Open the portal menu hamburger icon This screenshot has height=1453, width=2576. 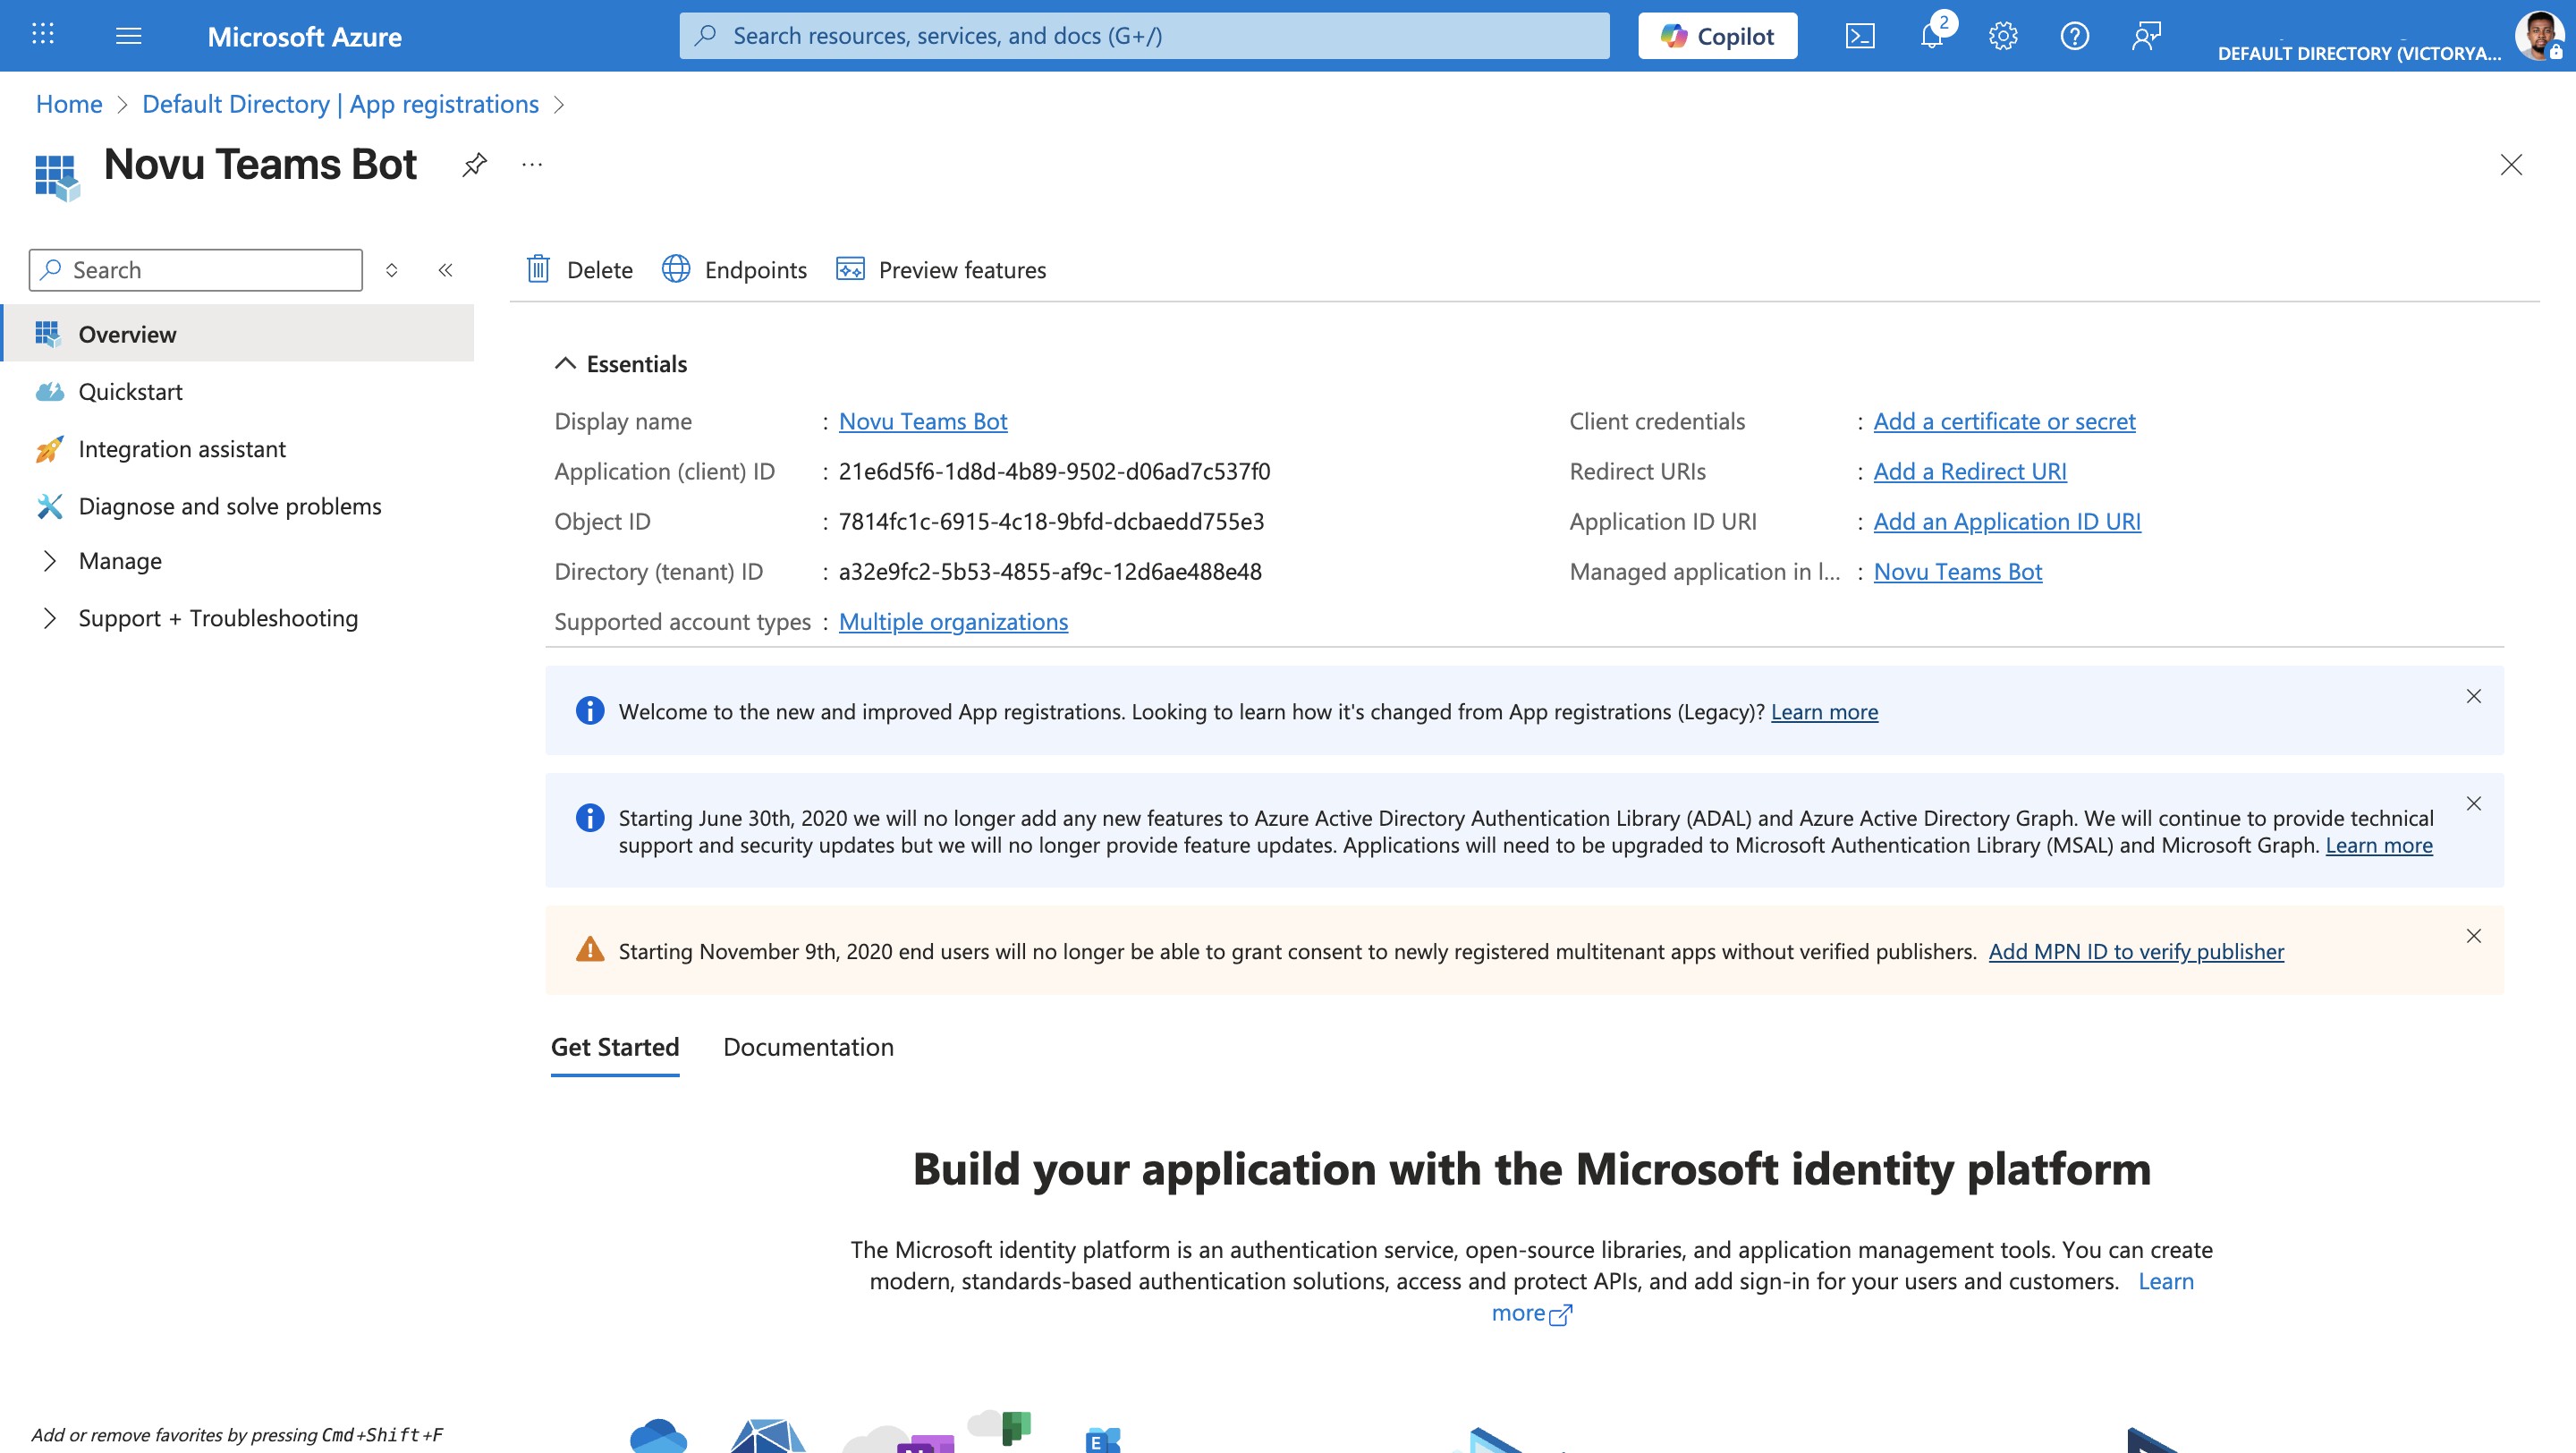tap(129, 35)
